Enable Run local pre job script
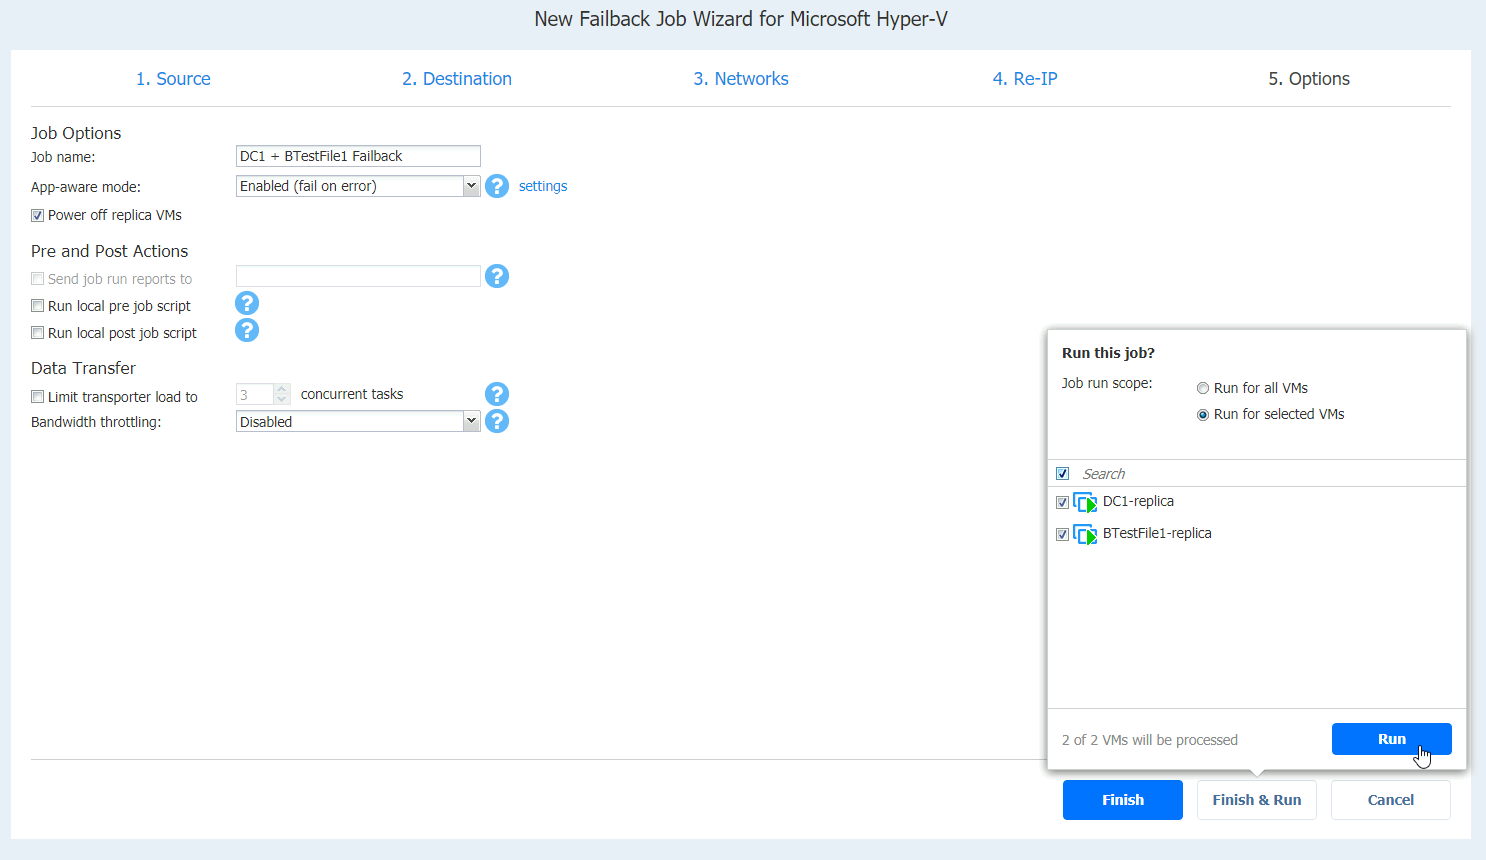This screenshot has height=860, width=1486. [x=37, y=306]
